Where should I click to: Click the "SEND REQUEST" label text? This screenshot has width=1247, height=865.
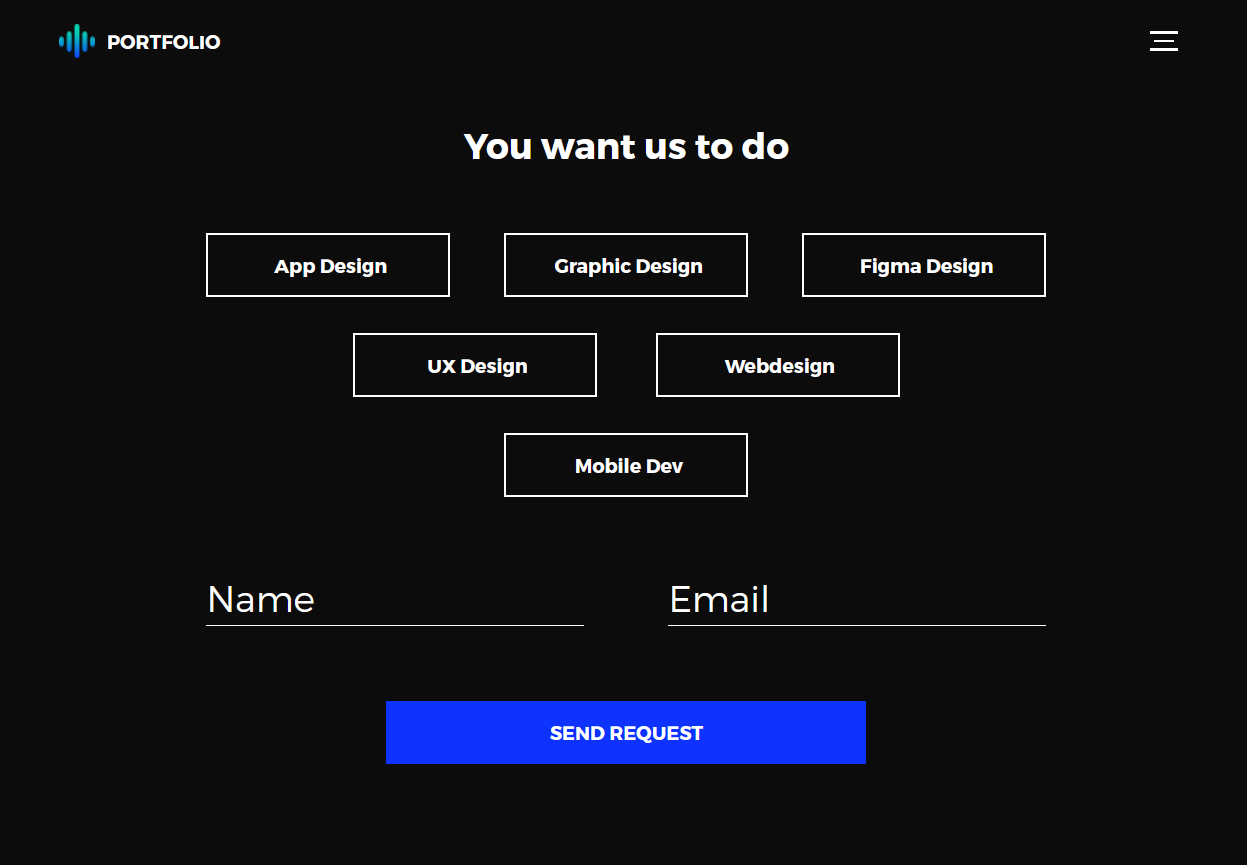[x=626, y=733]
